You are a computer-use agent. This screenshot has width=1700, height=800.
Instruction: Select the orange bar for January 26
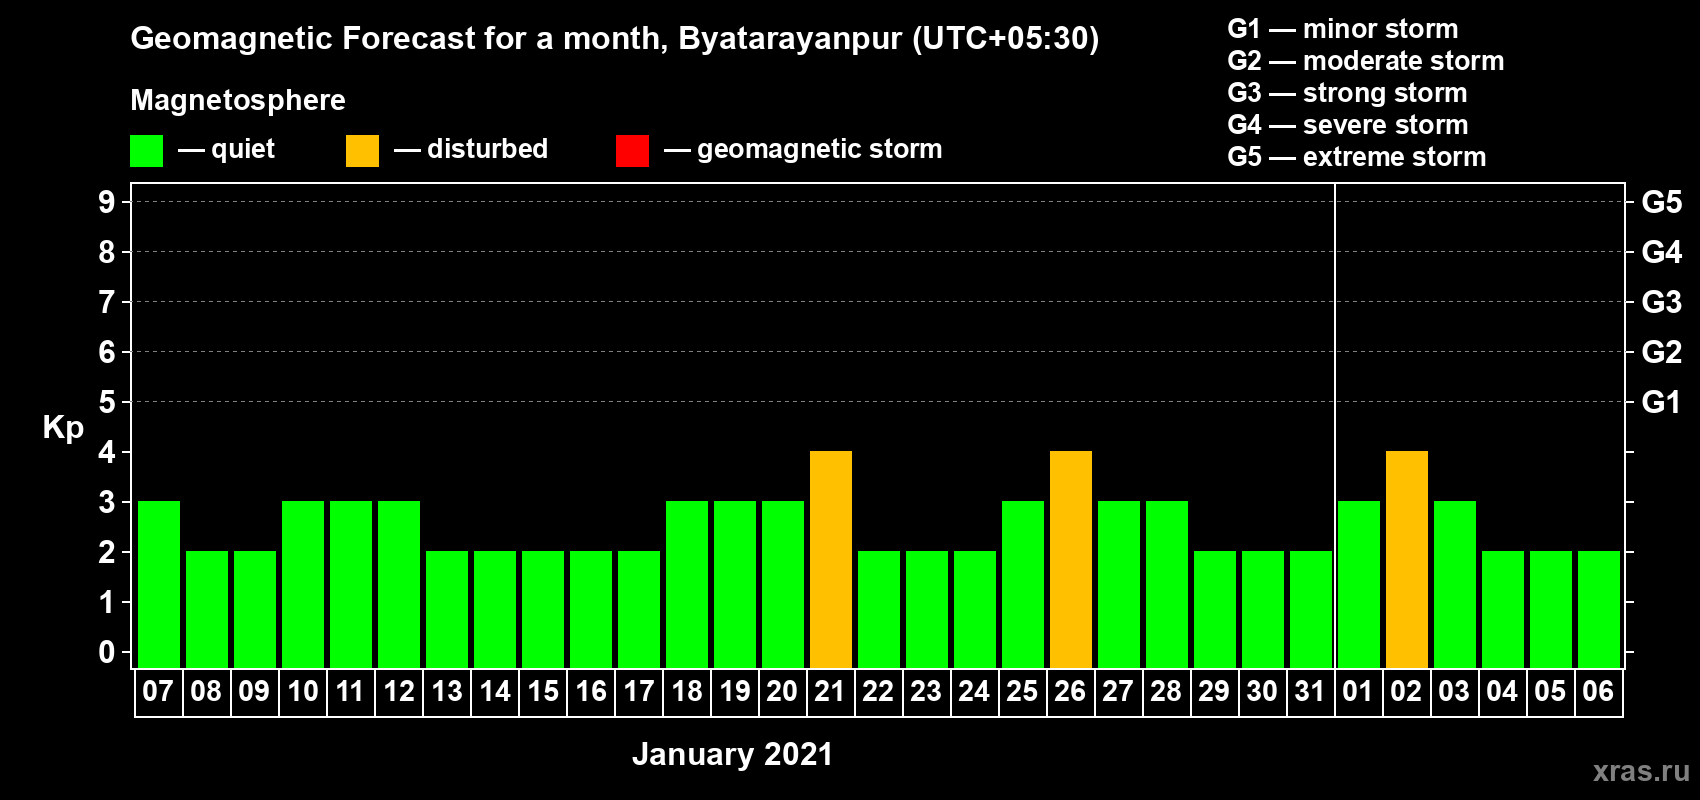coord(1071,559)
